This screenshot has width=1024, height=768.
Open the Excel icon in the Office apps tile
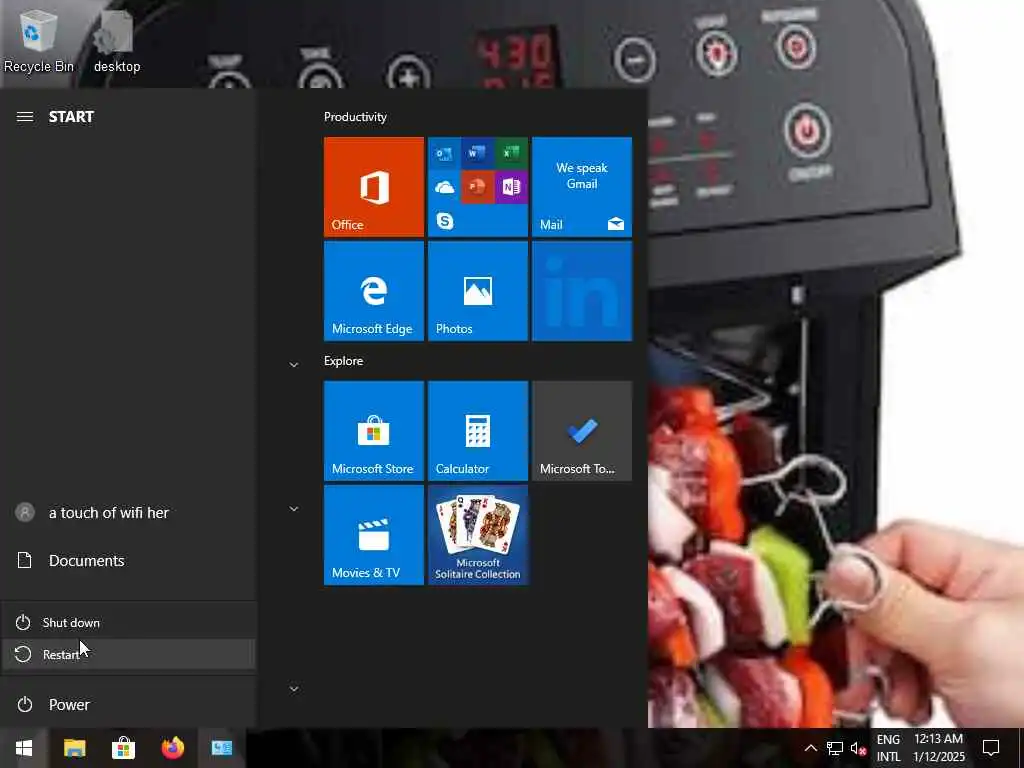point(511,153)
